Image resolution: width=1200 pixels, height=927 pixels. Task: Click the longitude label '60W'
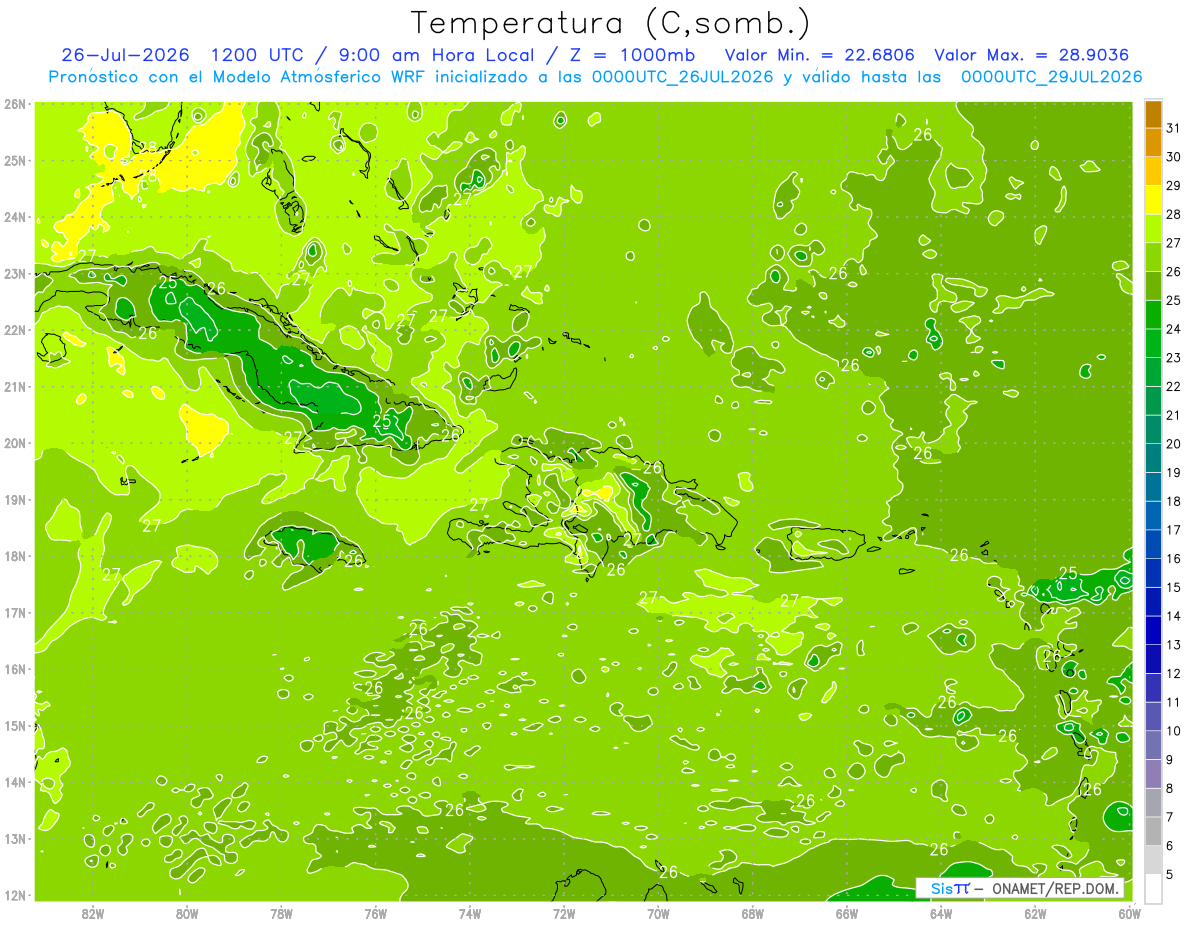1130,913
